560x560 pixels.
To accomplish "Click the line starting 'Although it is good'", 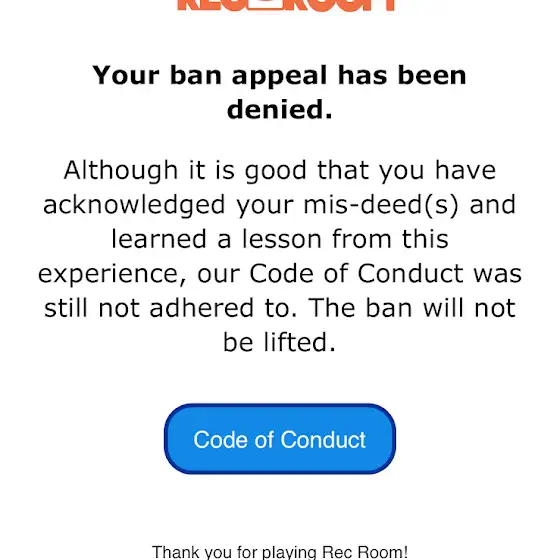I will pos(280,170).
